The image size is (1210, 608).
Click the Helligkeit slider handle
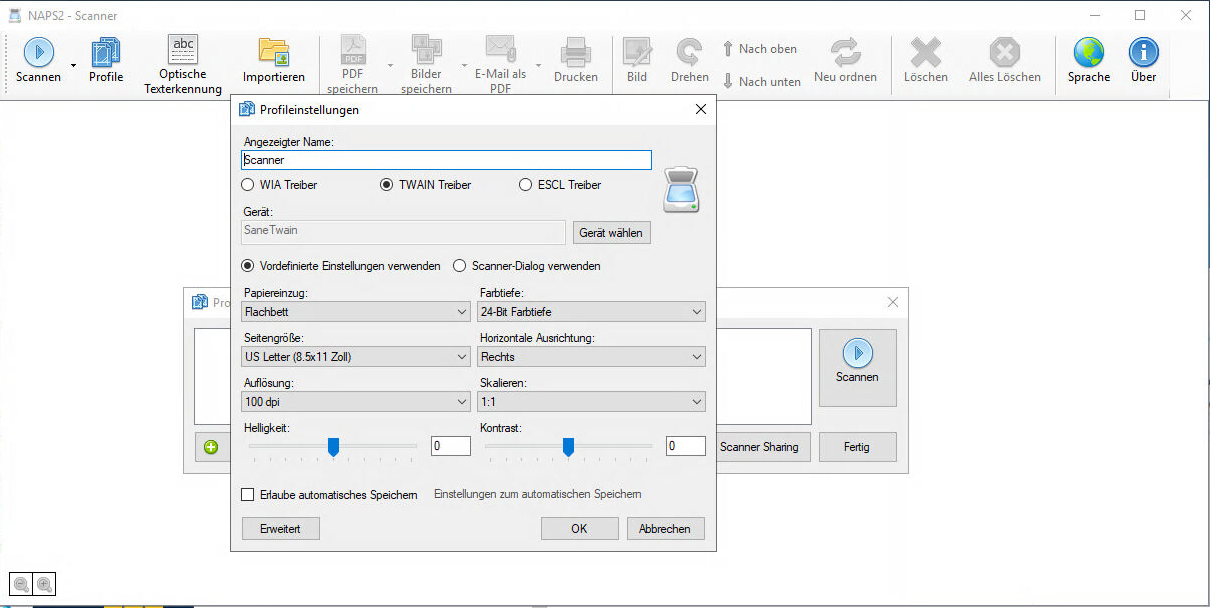(334, 446)
